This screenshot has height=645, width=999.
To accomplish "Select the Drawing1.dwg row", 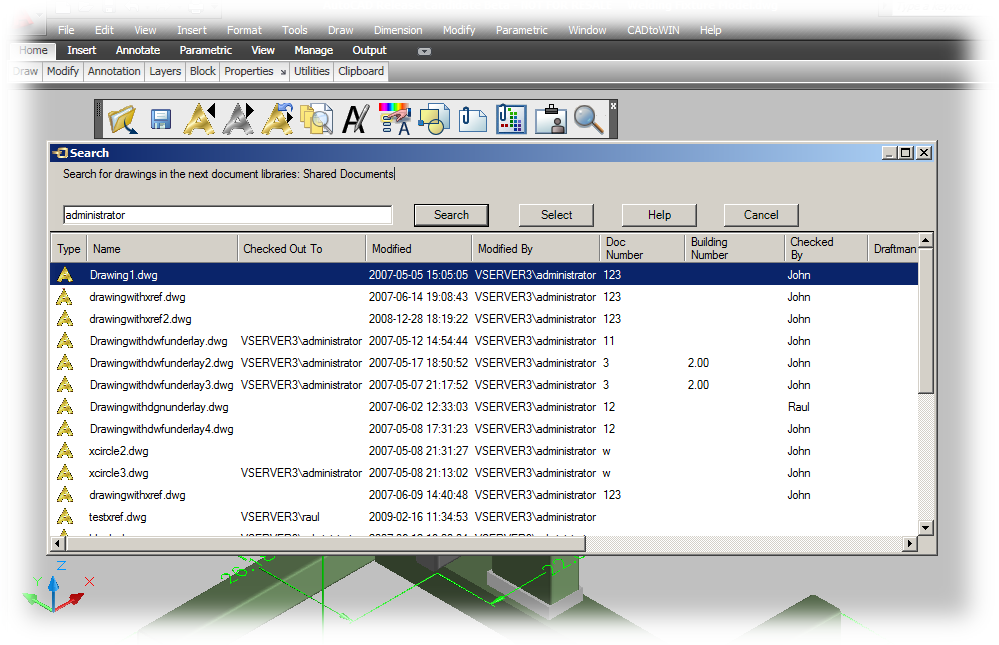I will click(x=484, y=275).
